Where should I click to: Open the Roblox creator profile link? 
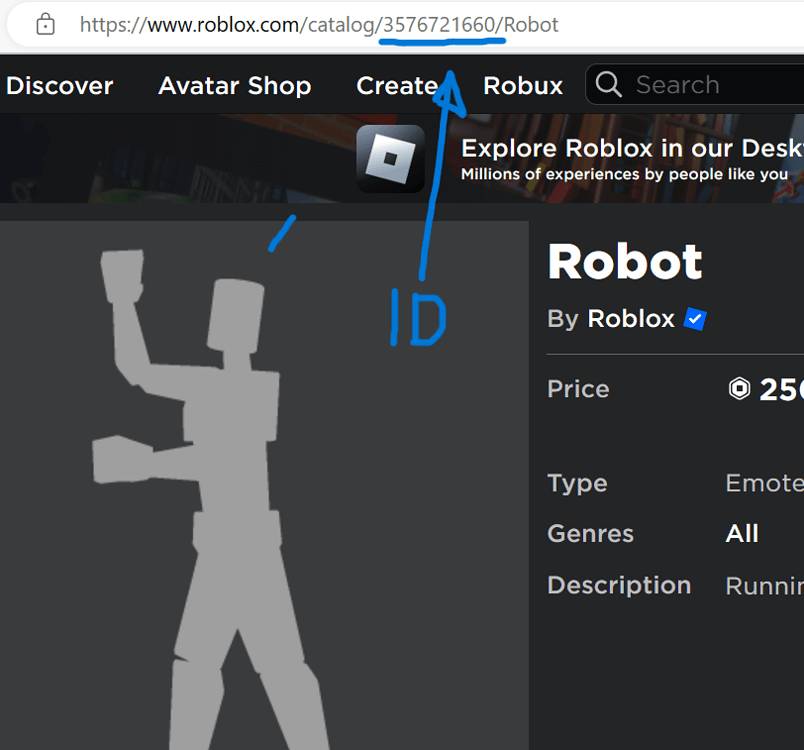coord(631,318)
